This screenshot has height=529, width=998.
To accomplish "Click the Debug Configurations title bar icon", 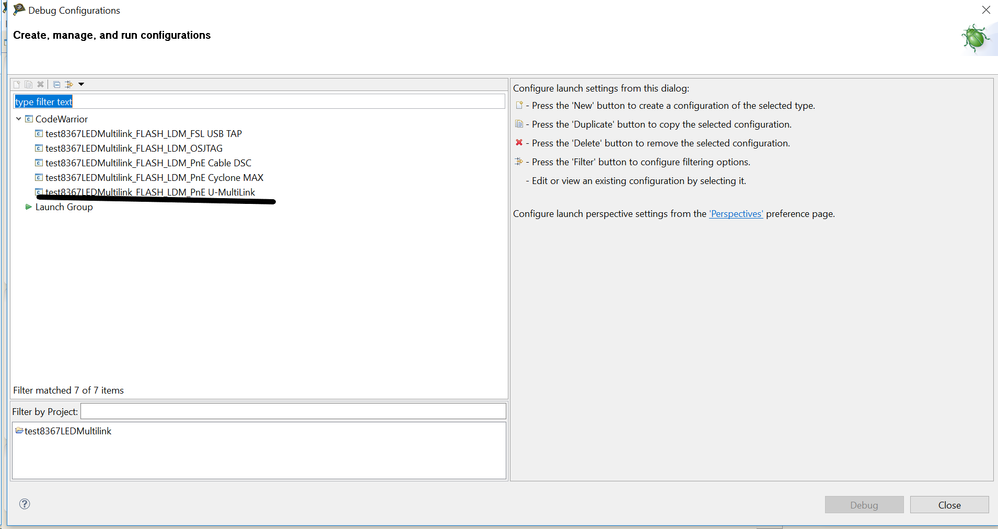I will [x=18, y=10].
